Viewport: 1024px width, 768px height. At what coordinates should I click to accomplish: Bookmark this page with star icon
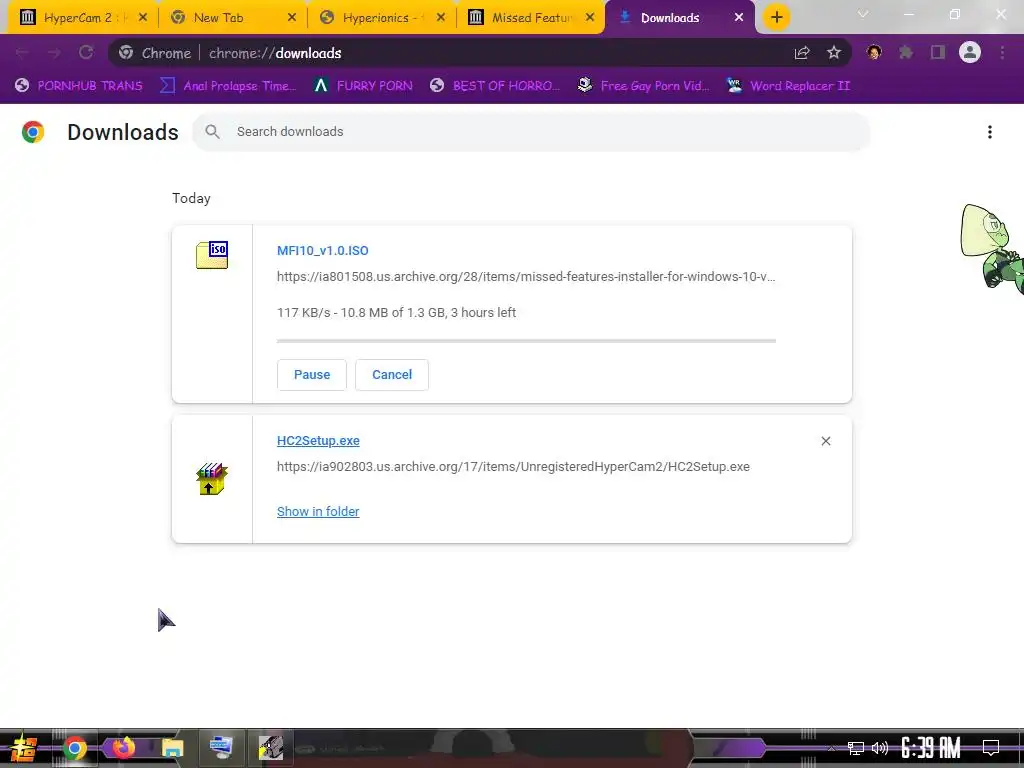[834, 53]
